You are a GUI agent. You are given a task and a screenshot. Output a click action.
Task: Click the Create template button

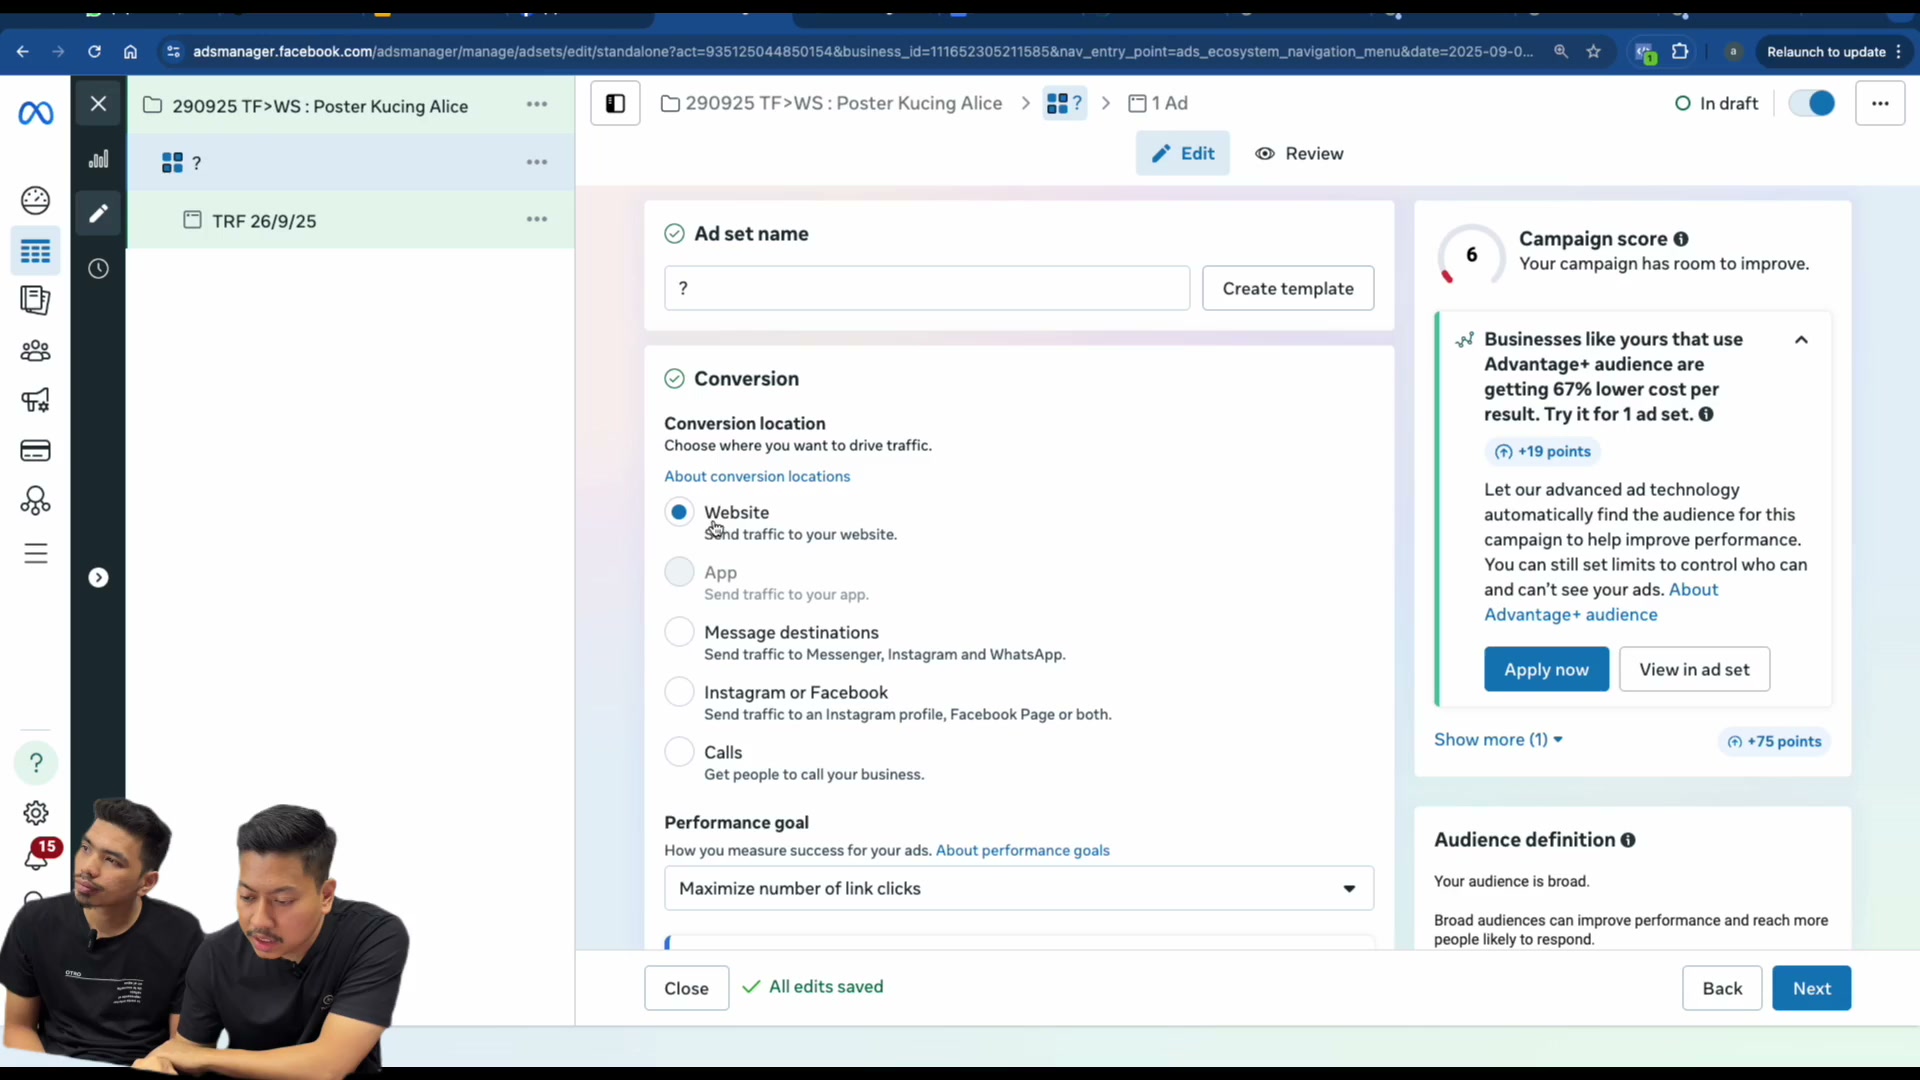coord(1288,289)
